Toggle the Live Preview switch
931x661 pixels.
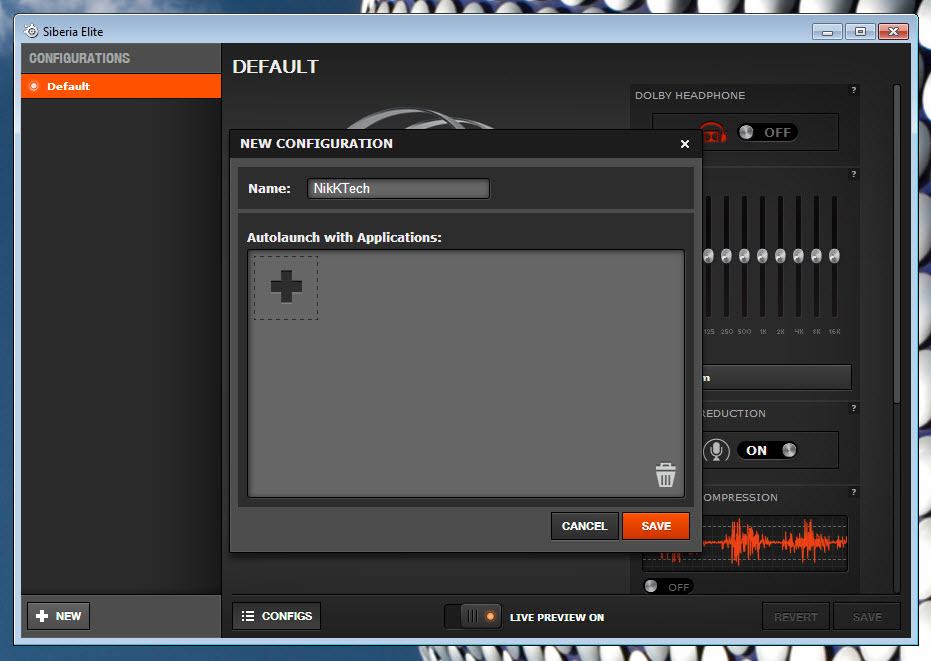(x=473, y=616)
